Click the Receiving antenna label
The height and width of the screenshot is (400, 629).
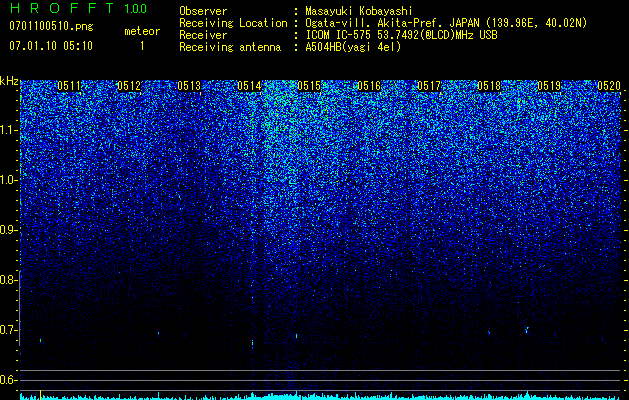click(230, 47)
